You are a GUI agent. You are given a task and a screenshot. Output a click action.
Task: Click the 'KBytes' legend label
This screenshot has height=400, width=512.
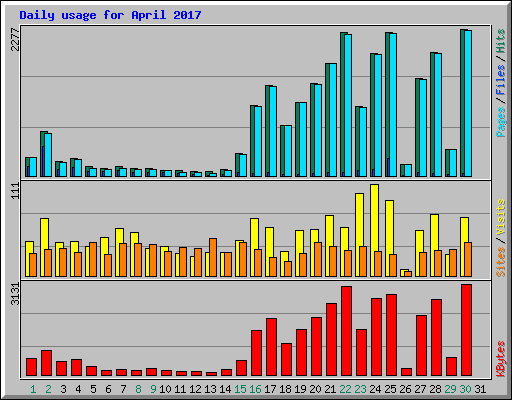(501, 359)
